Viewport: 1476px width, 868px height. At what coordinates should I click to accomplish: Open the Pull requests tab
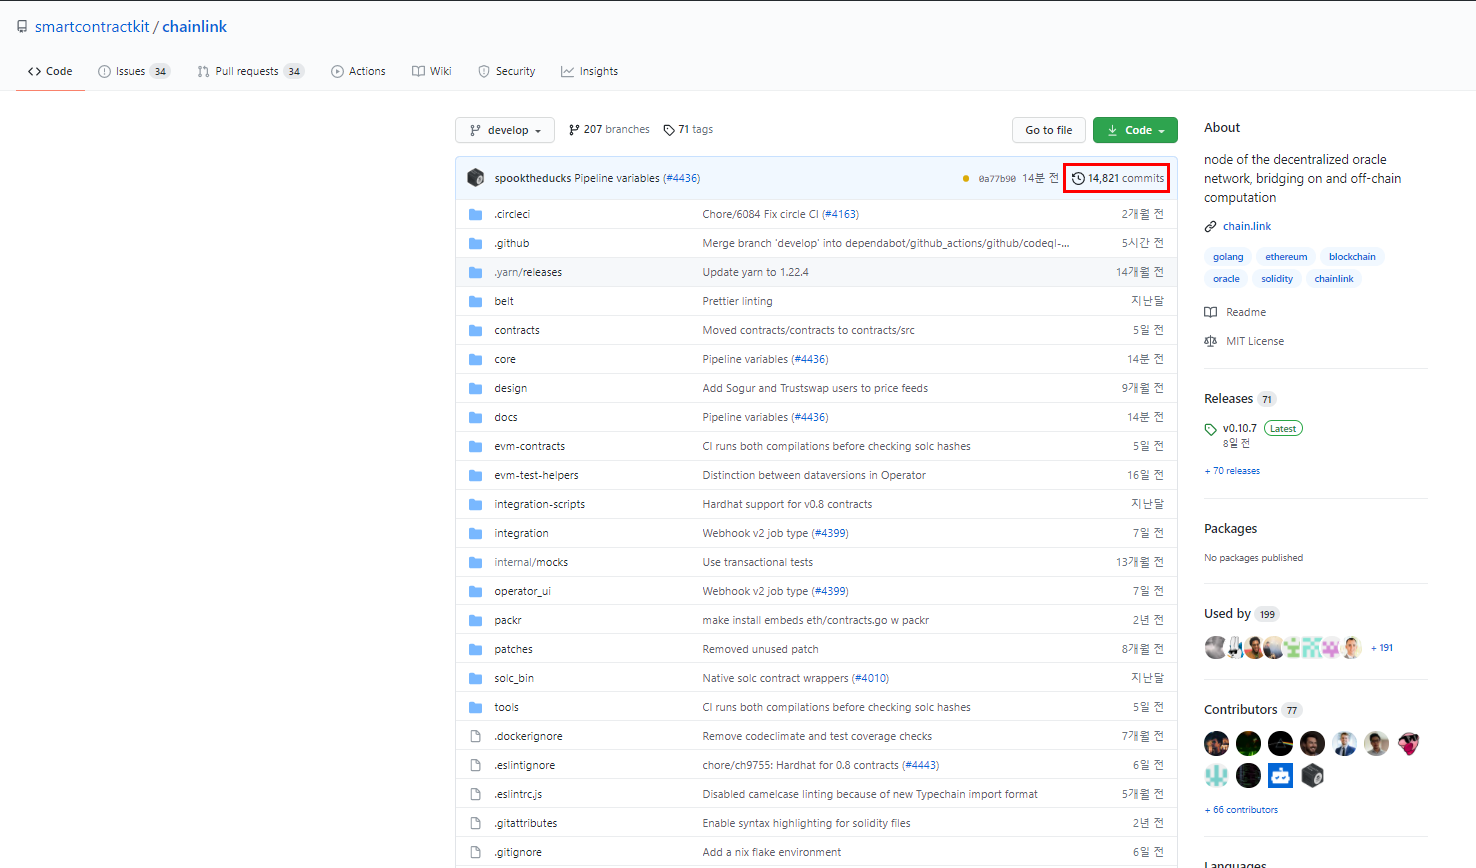coord(250,71)
